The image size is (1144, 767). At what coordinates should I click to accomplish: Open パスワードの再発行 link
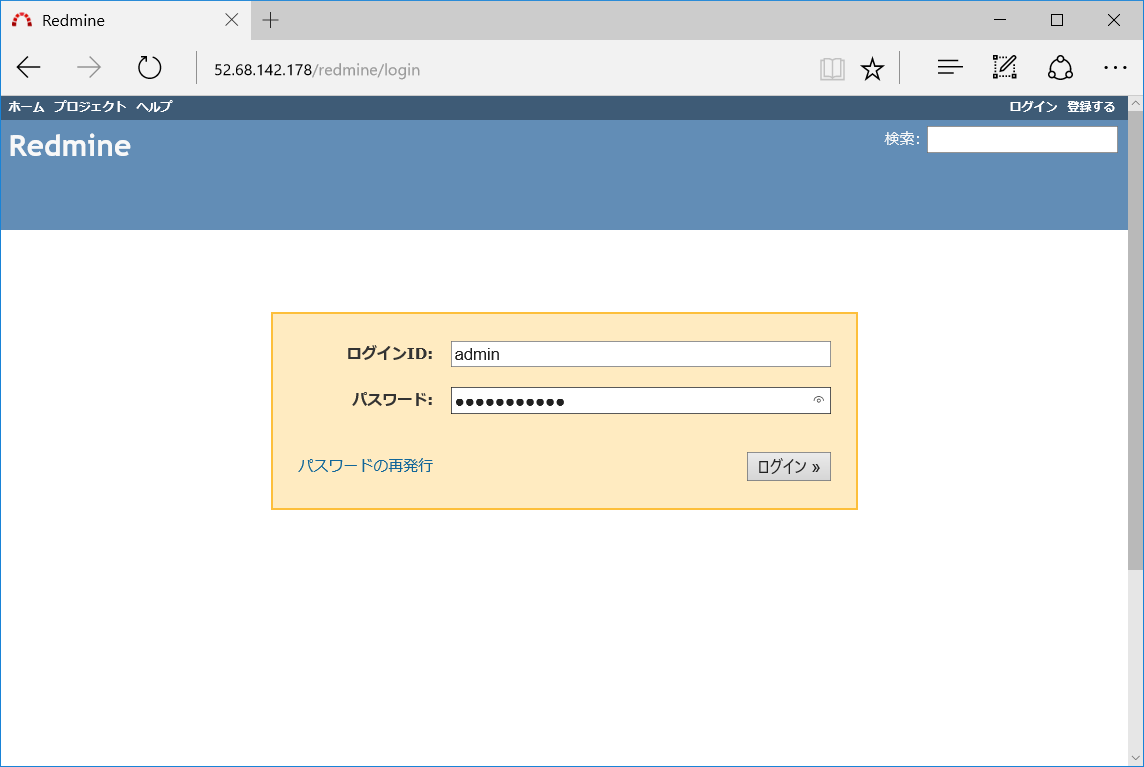click(x=365, y=465)
